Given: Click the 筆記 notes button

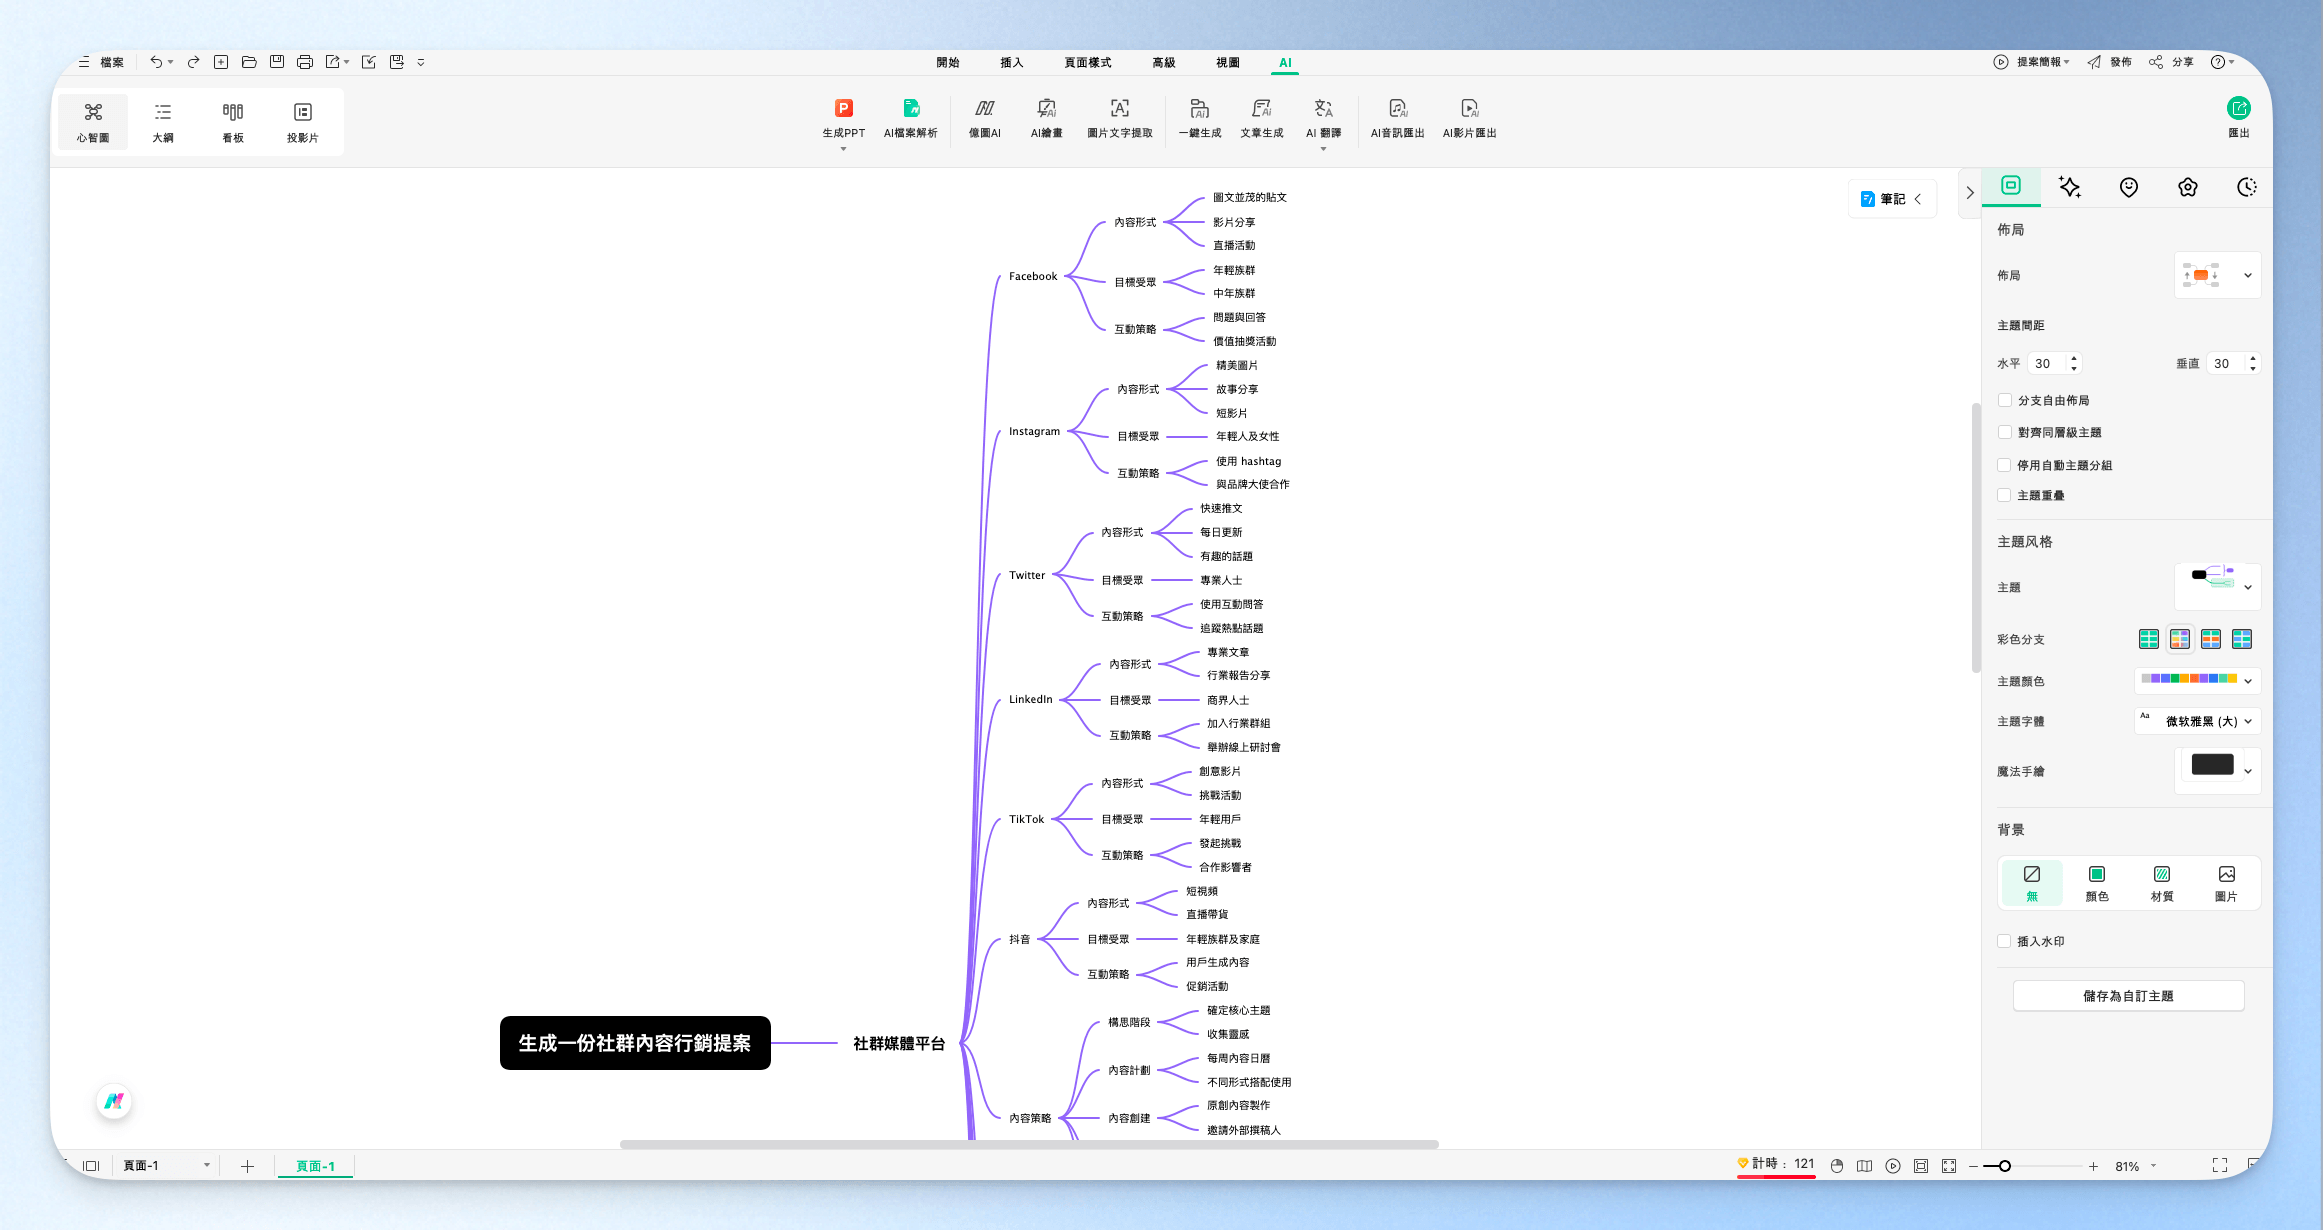Looking at the screenshot, I should [x=1891, y=199].
